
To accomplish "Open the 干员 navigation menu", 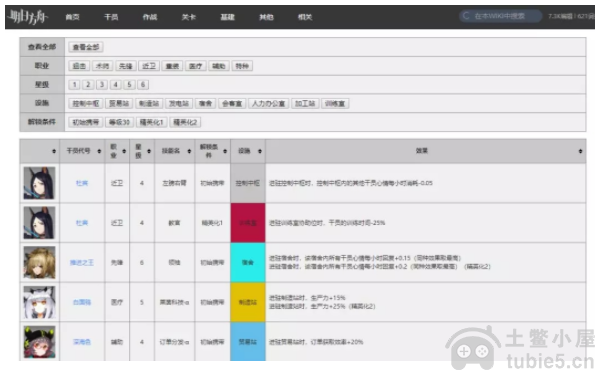I will click(x=111, y=17).
